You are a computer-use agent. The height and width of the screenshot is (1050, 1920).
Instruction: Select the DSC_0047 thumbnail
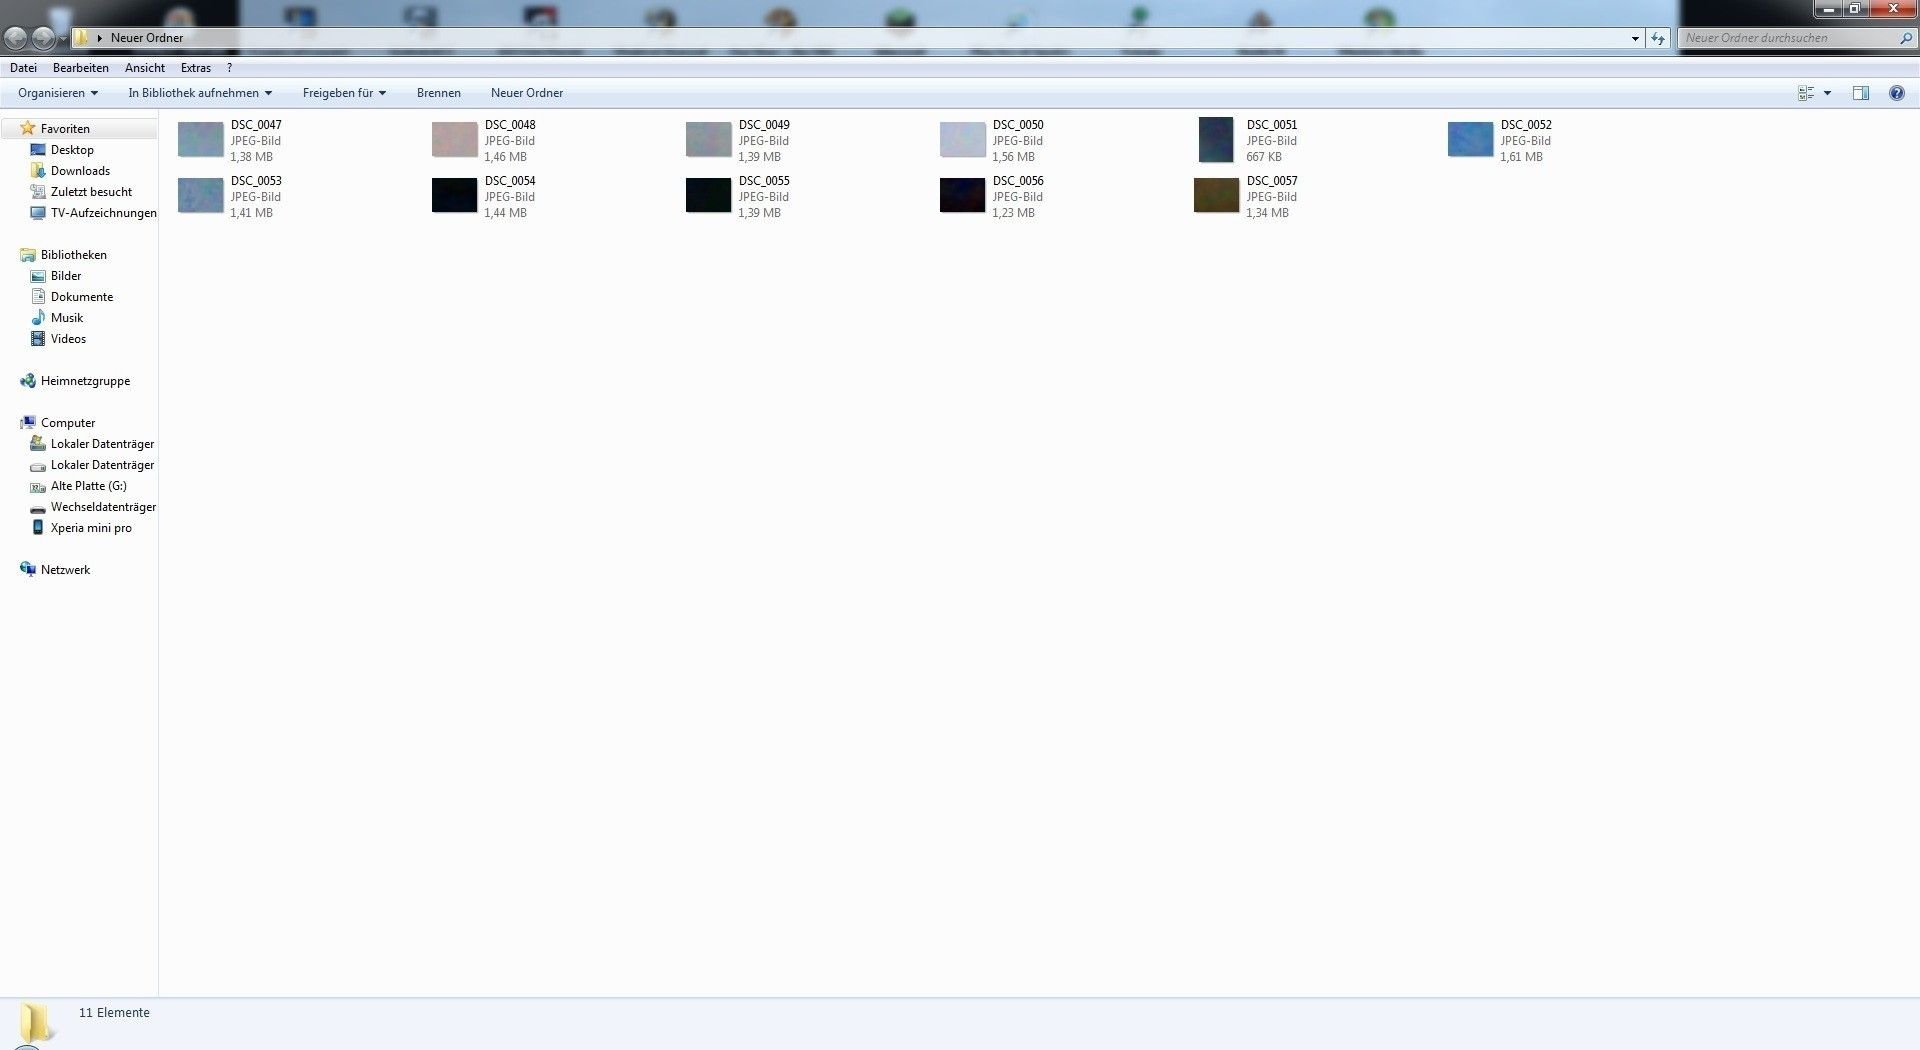(201, 140)
